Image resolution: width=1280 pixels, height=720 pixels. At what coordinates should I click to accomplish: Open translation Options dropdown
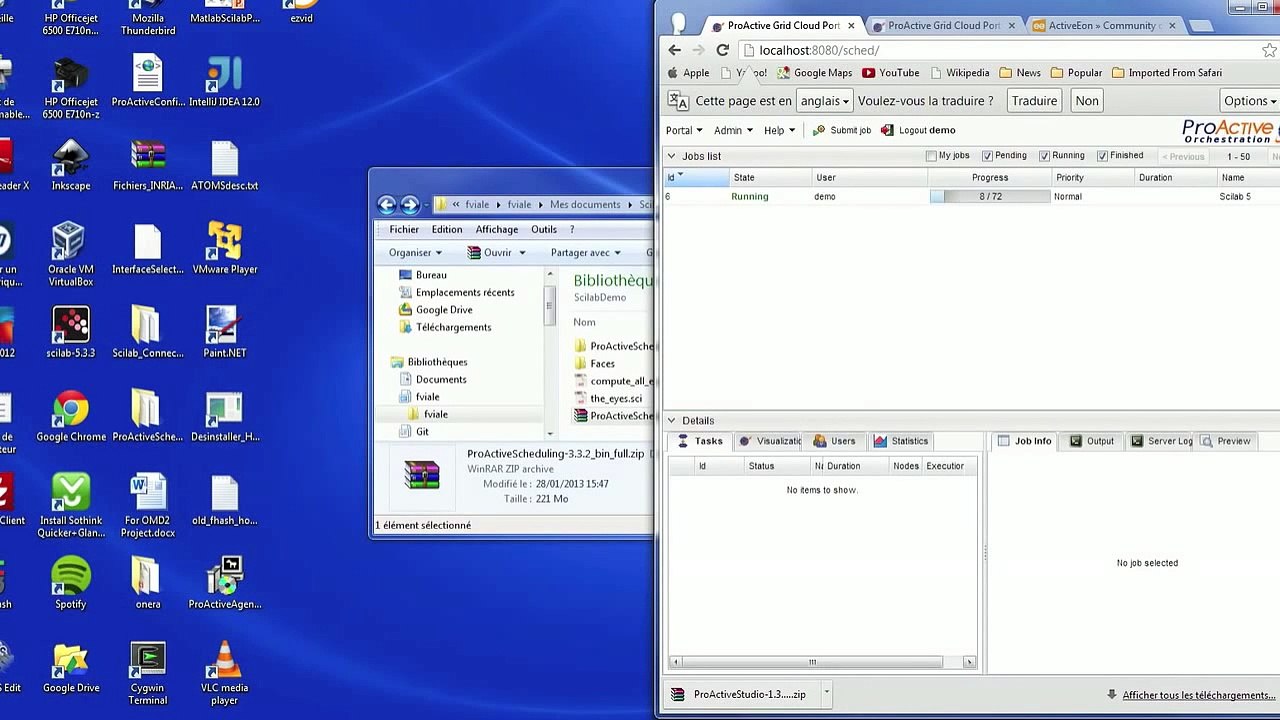[1250, 100]
